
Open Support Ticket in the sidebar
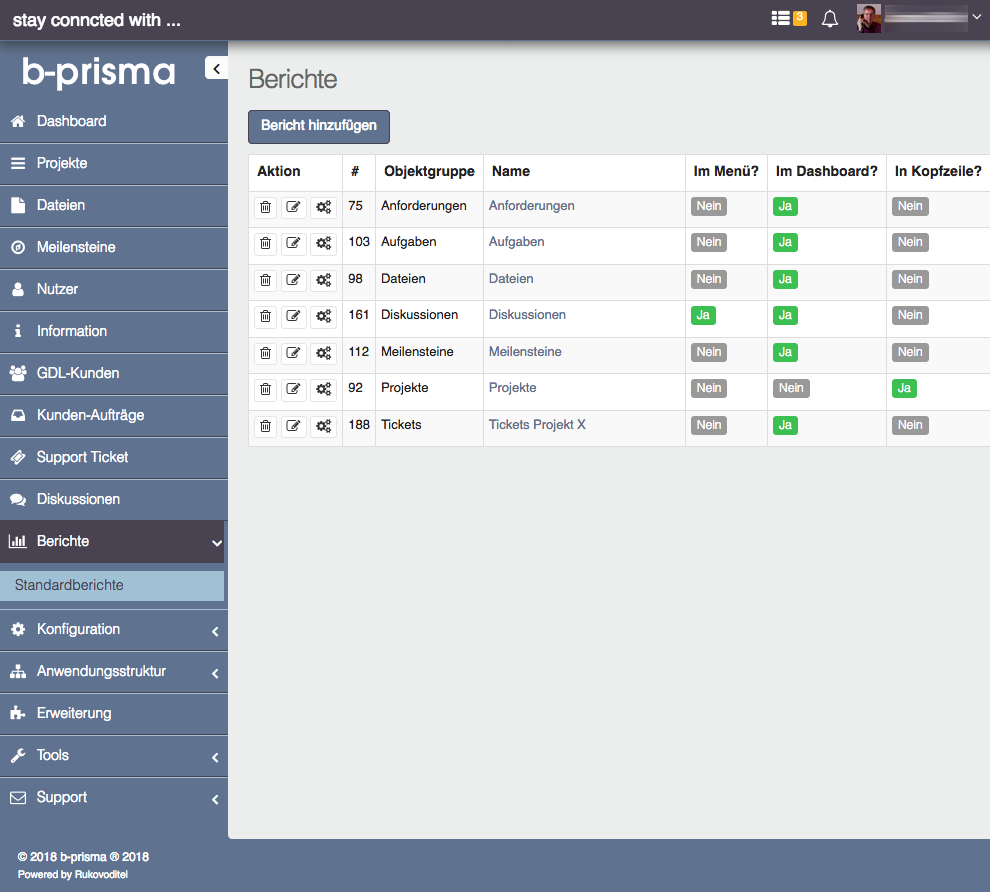pyautogui.click(x=82, y=457)
